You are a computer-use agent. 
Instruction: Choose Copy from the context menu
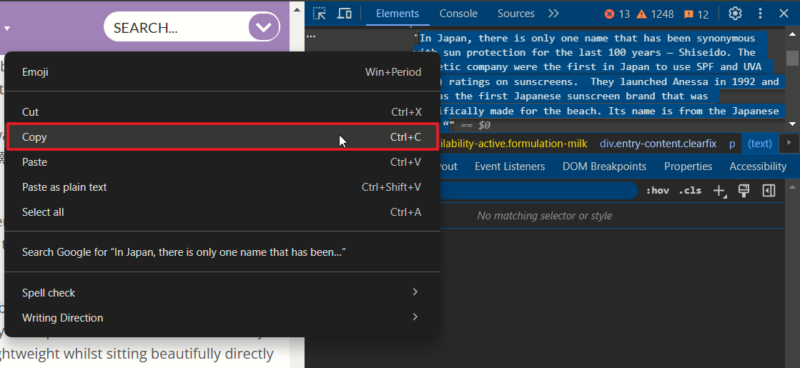tap(222, 137)
